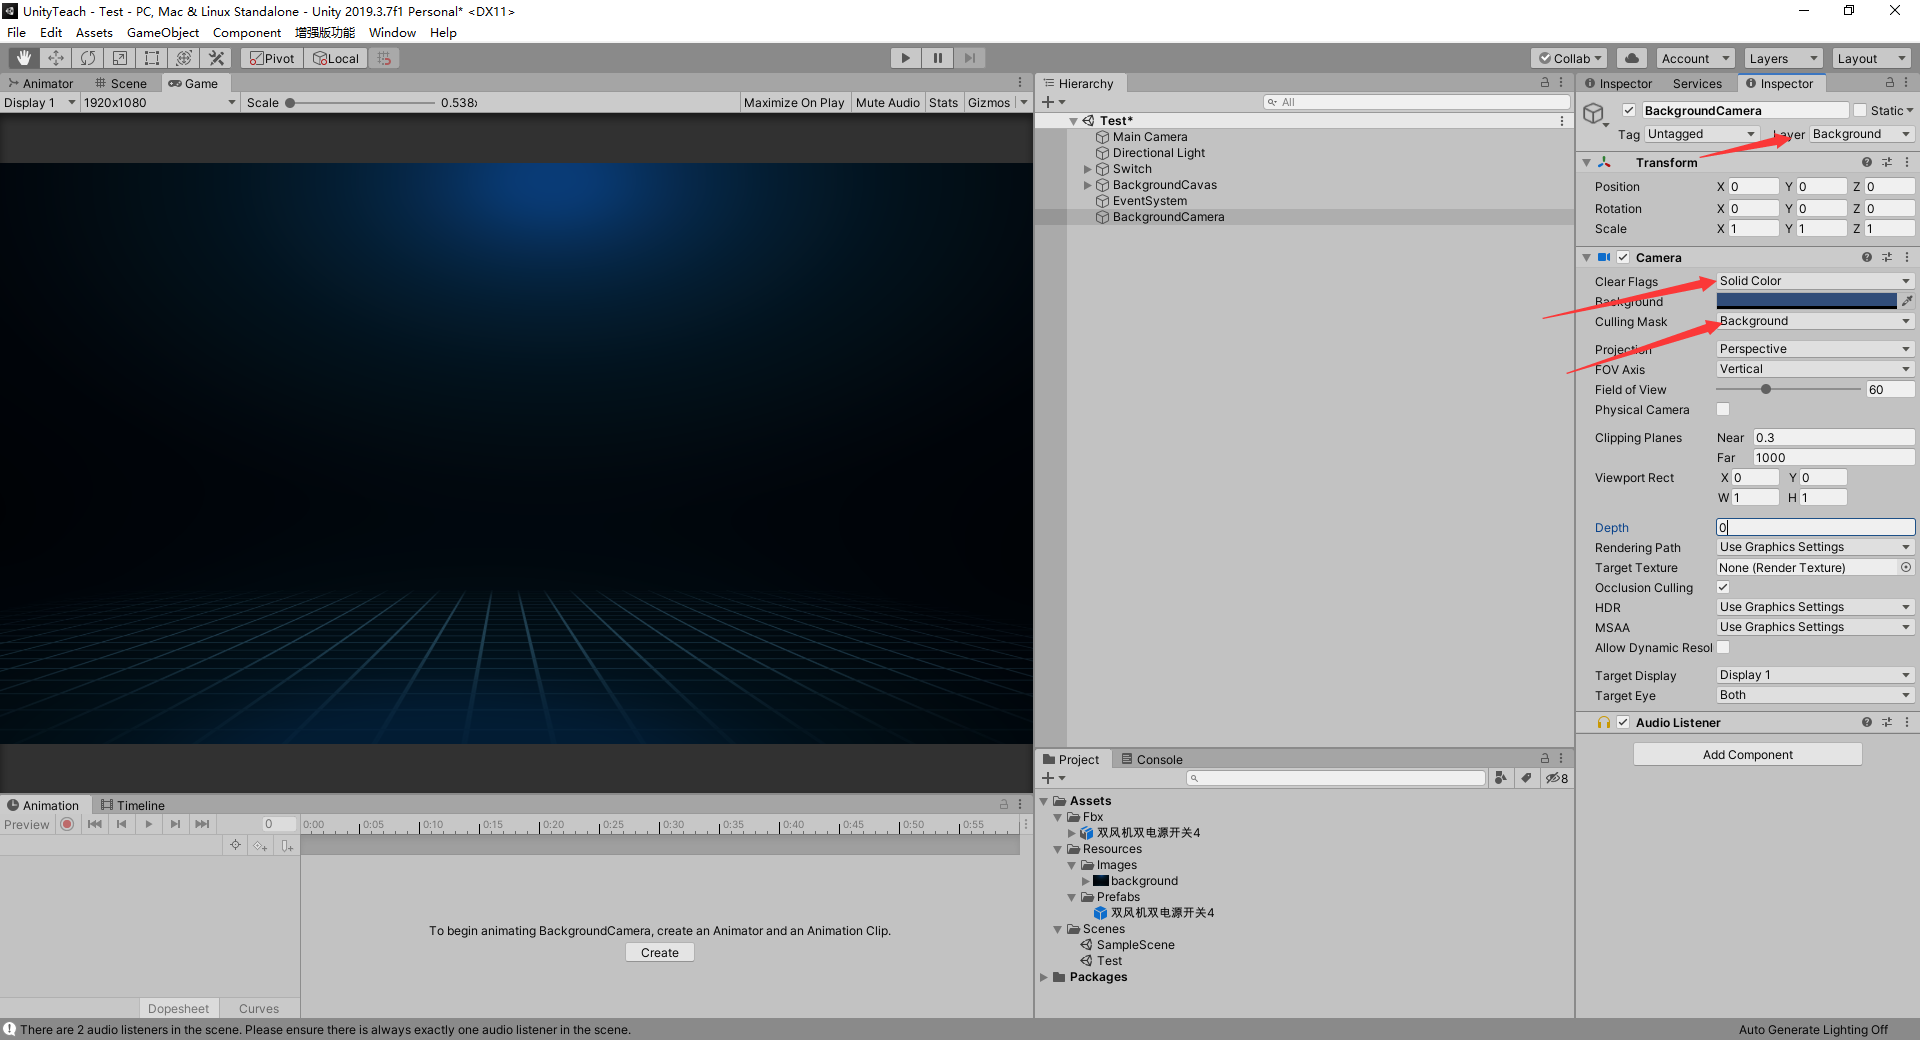Image resolution: width=1920 pixels, height=1040 pixels.
Task: Toggle the grid snapping icon
Action: click(384, 58)
